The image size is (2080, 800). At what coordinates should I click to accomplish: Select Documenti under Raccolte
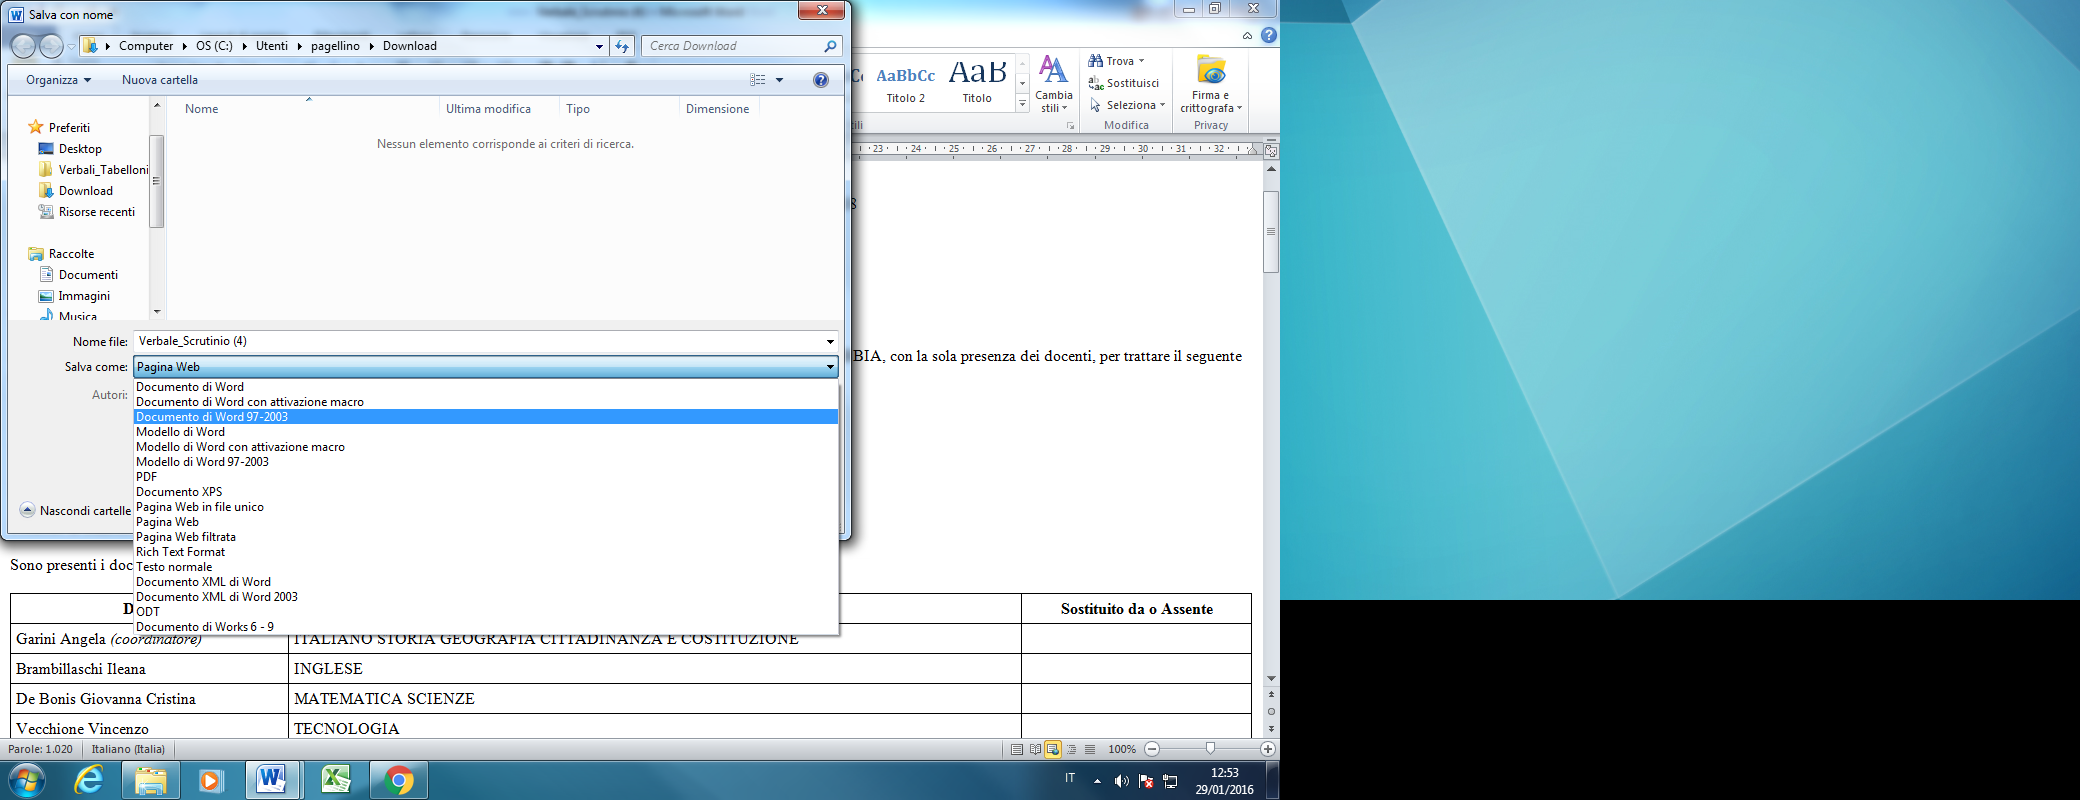tap(78, 275)
